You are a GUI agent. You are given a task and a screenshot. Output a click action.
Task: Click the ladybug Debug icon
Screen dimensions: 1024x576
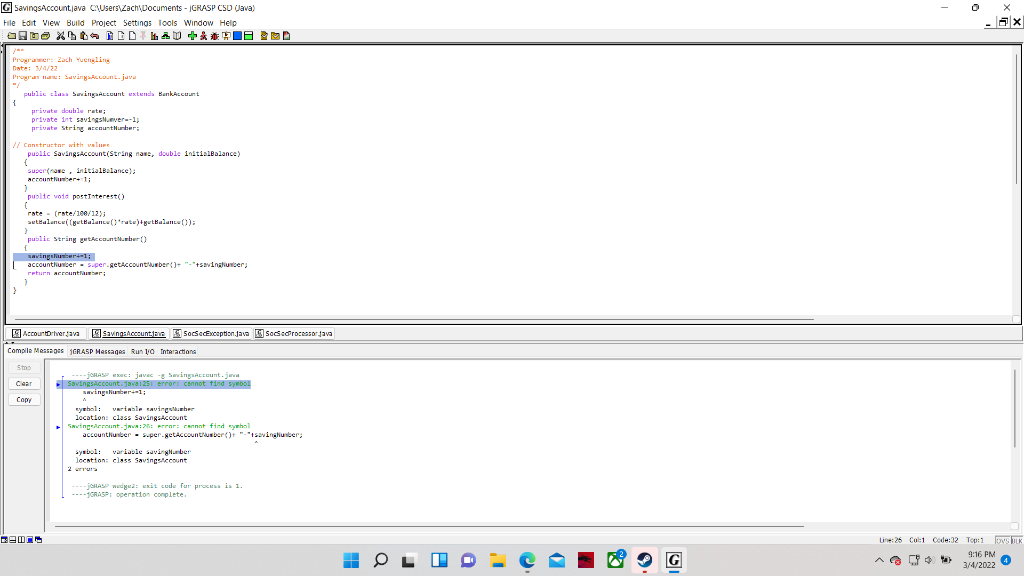pyautogui.click(x=215, y=36)
